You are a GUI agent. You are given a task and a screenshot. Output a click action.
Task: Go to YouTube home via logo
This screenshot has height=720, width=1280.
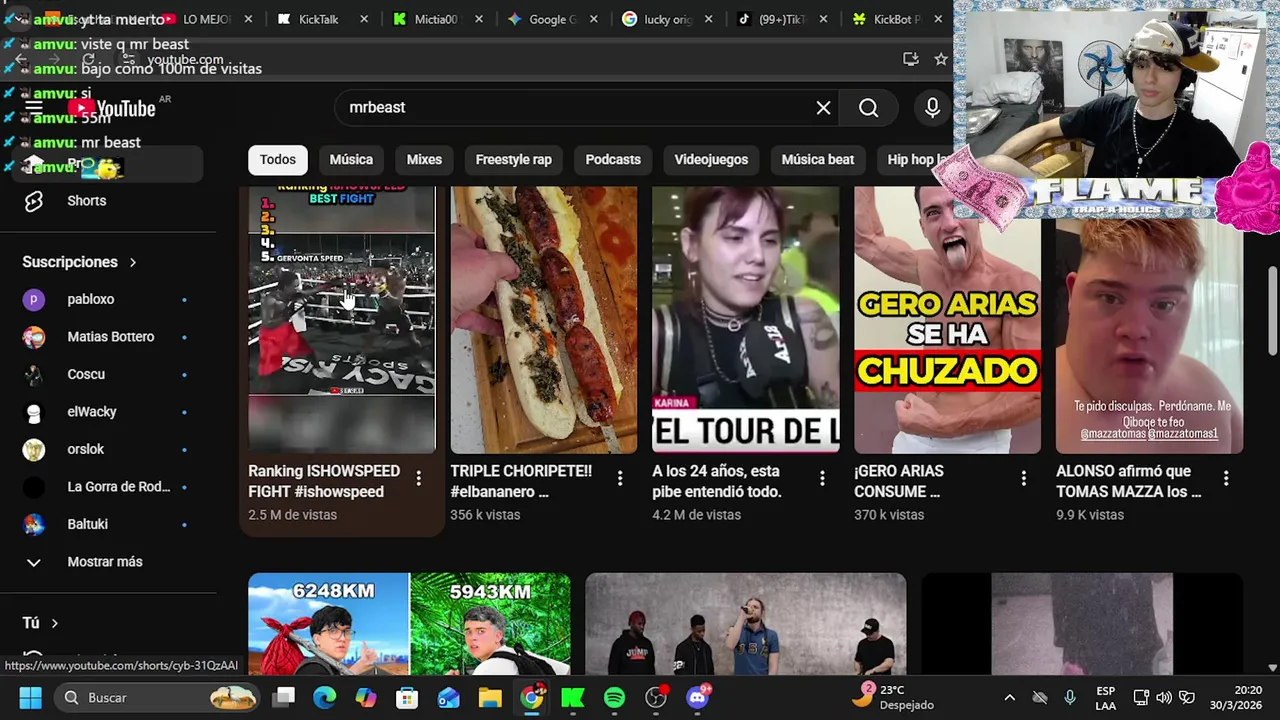point(112,108)
